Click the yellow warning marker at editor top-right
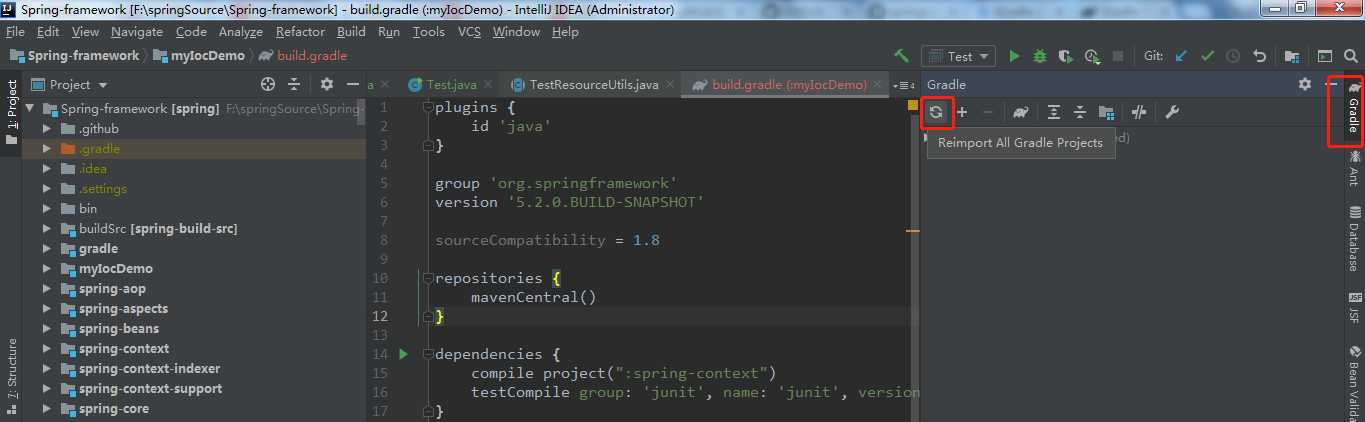 click(912, 104)
